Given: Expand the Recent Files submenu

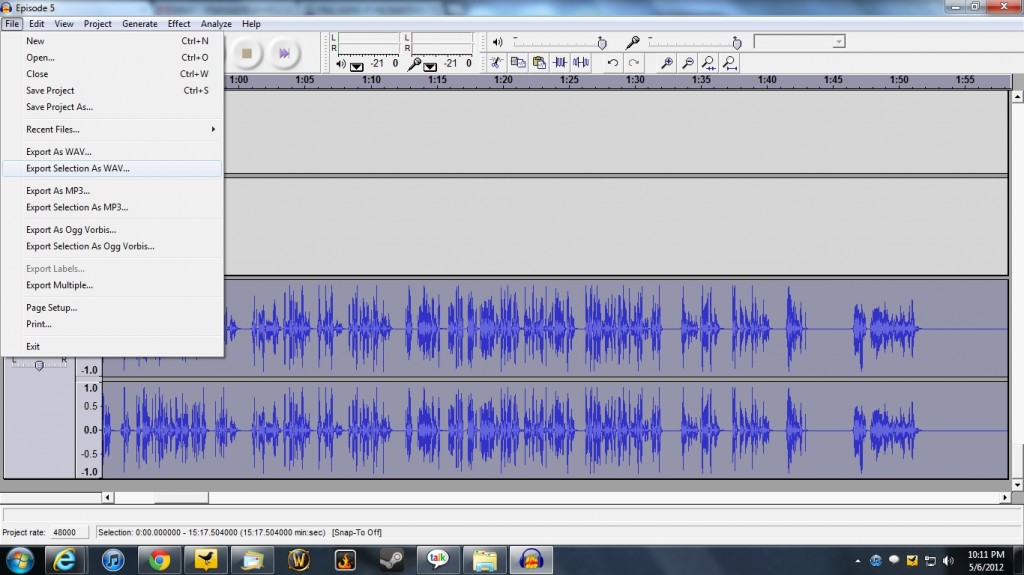Looking at the screenshot, I should (x=112, y=129).
